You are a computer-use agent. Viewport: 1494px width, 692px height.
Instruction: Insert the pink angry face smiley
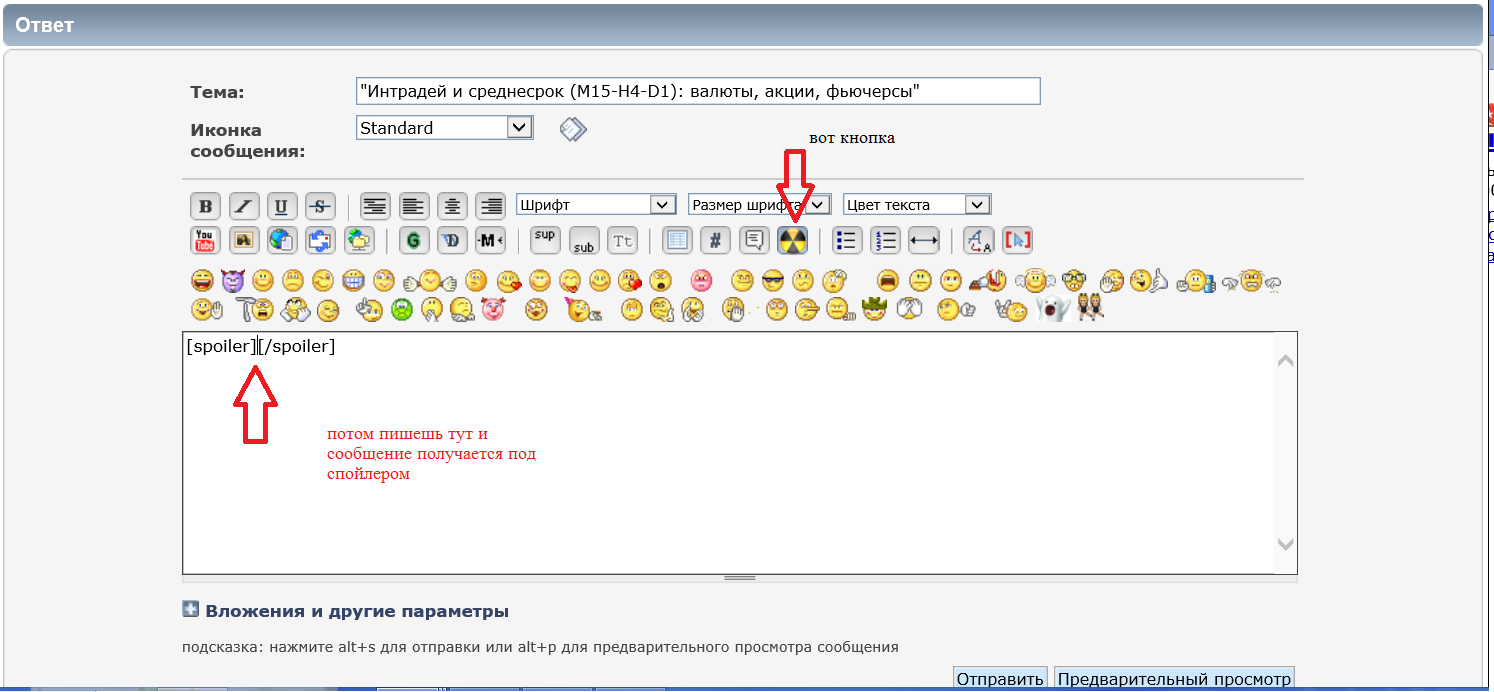click(701, 281)
